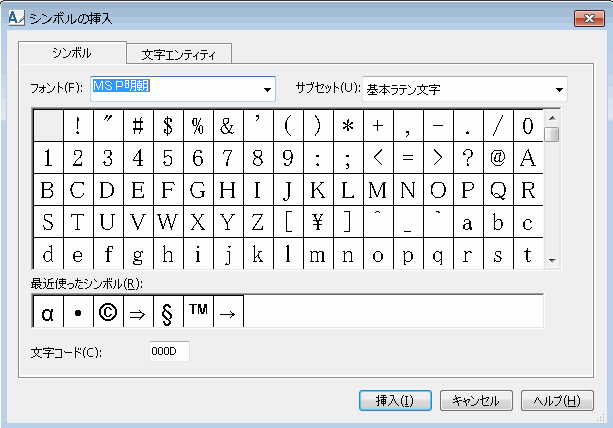Select the digit 9 cell
This screenshot has height=428, width=613.
[289, 158]
